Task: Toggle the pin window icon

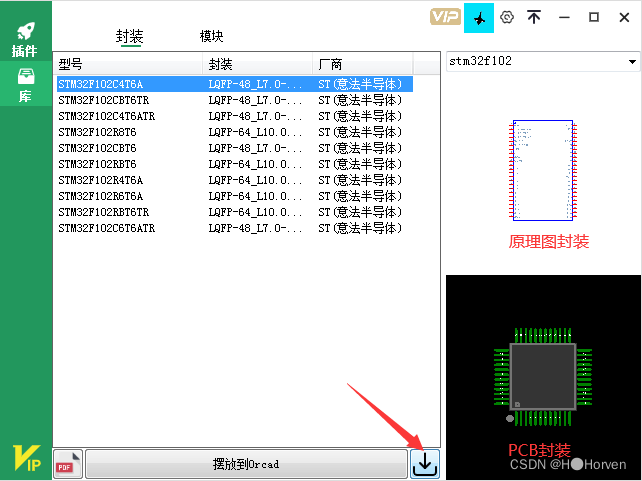Action: pos(479,18)
